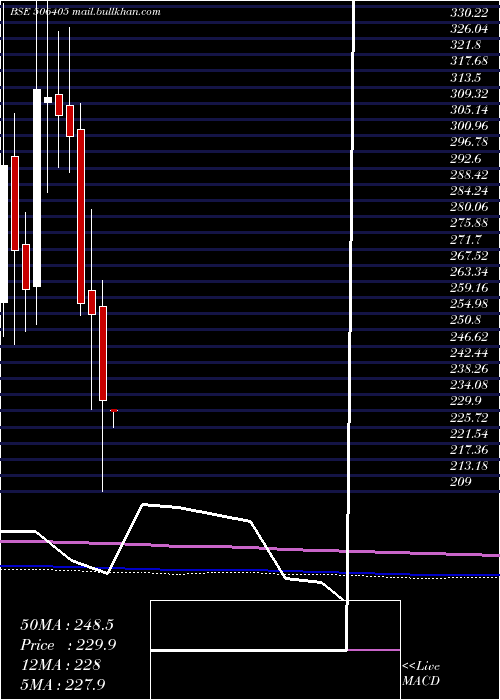Select the 321.8 price axis label

click(x=465, y=46)
